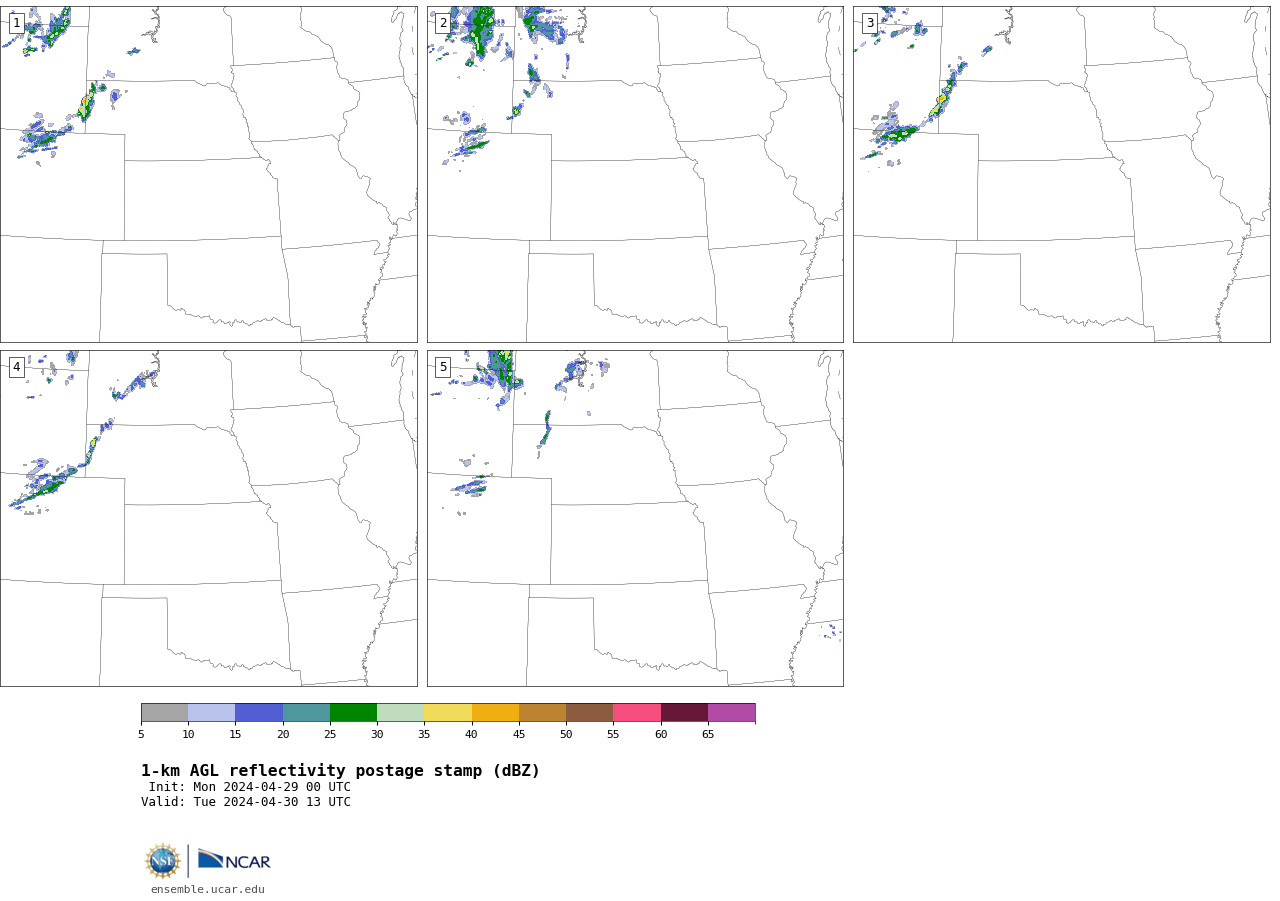Click the colorbar tick label 35
Image resolution: width=1280 pixels, height=901 pixels.
(x=424, y=734)
